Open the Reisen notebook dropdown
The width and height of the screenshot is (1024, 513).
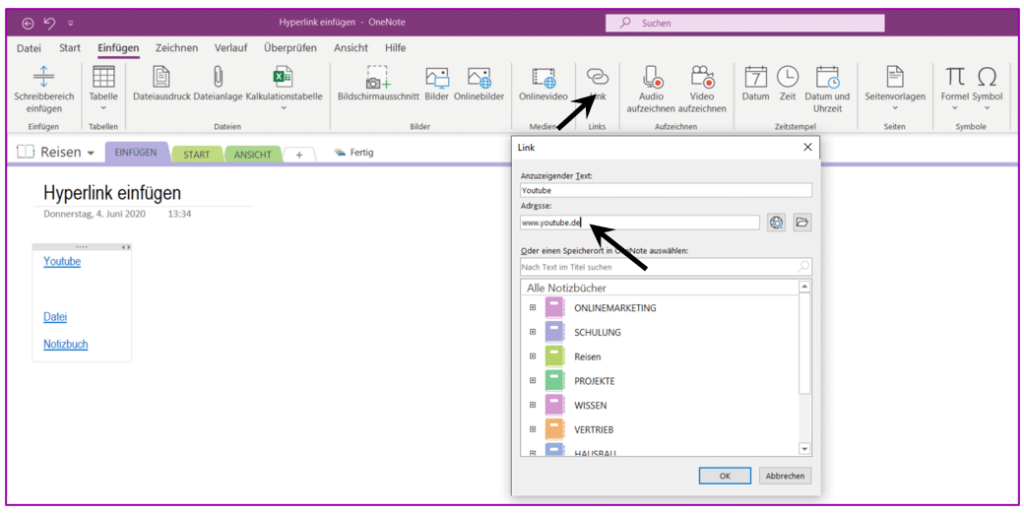(x=90, y=153)
